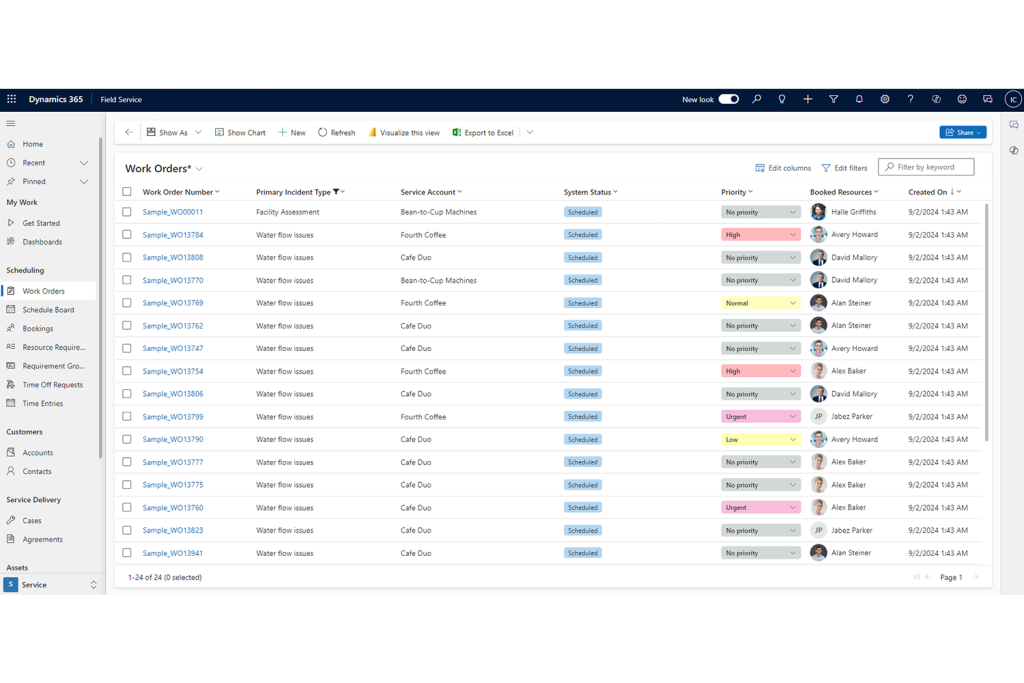Select checkbox for Sample_WO00011
1024x683 pixels.
127,212
